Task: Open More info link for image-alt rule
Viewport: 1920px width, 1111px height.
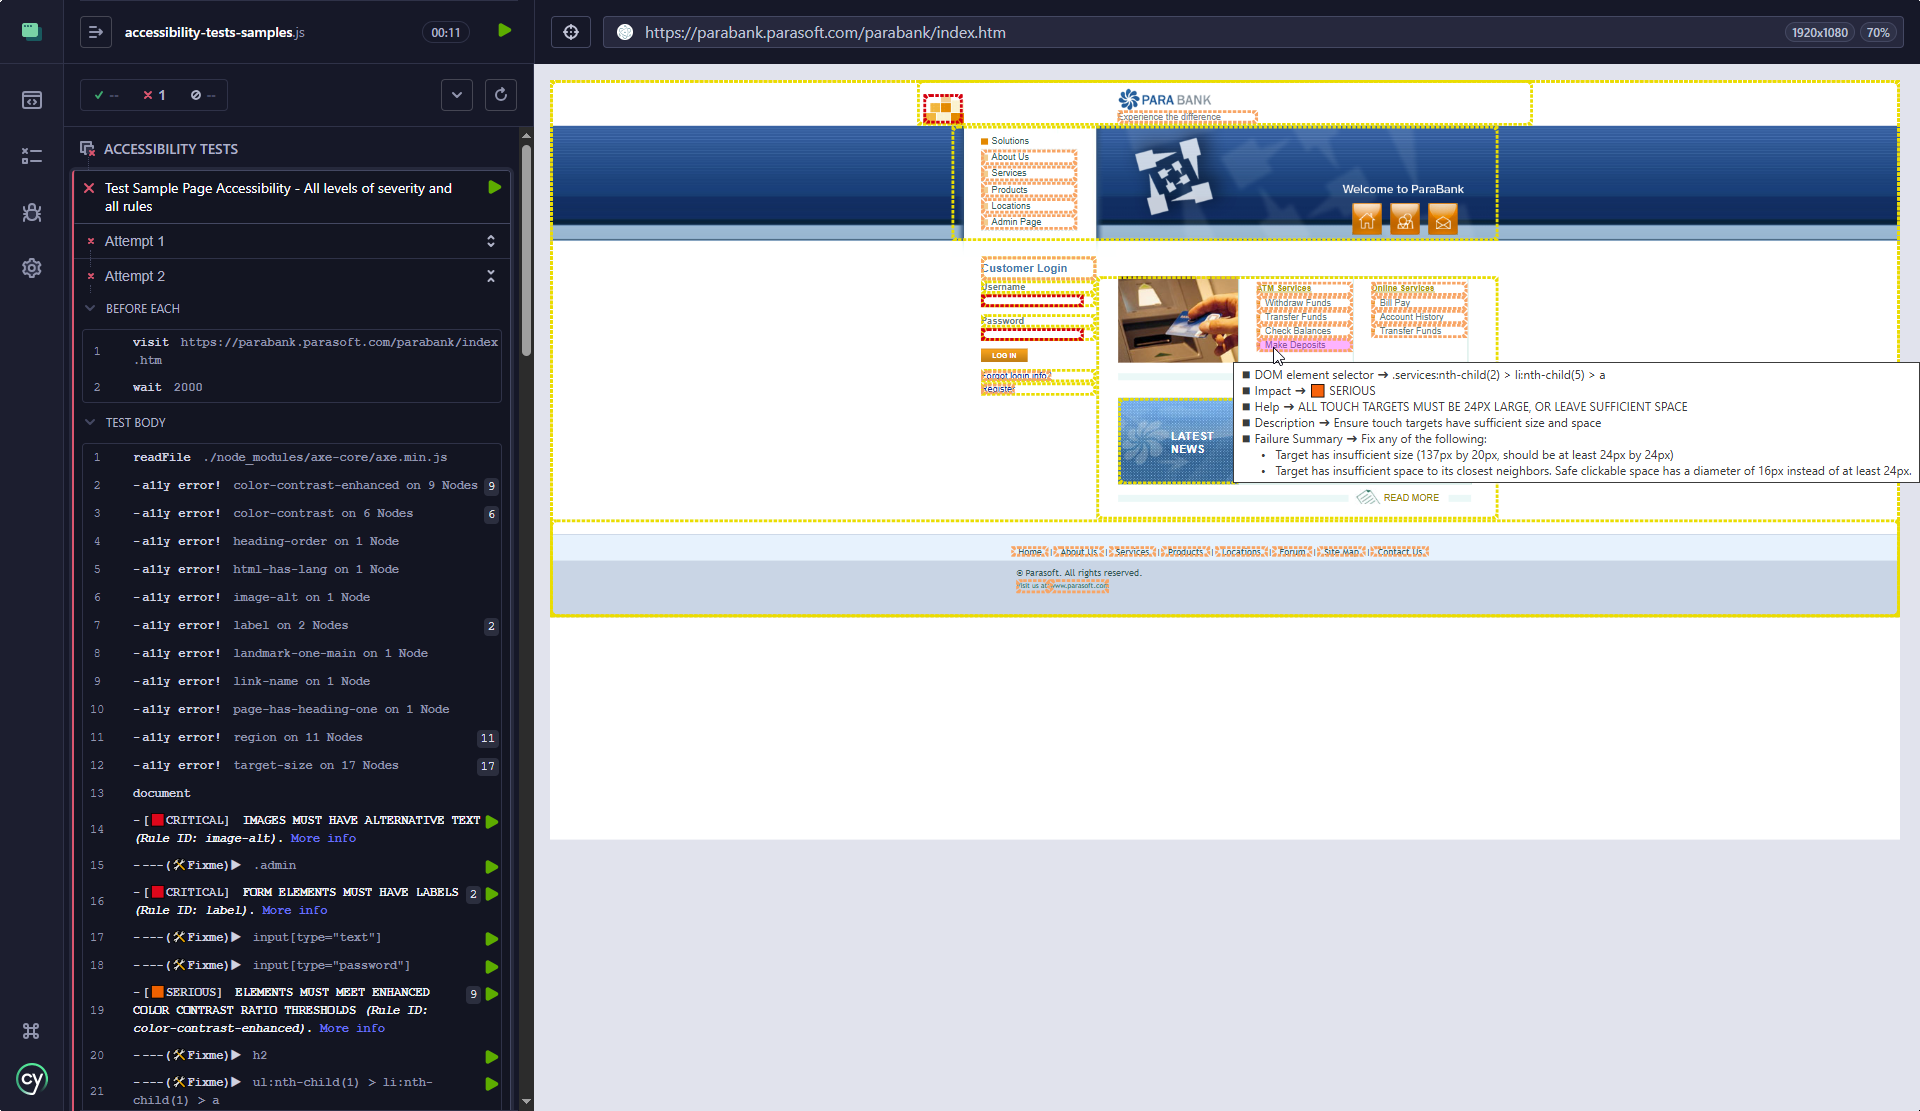Action: (323, 839)
